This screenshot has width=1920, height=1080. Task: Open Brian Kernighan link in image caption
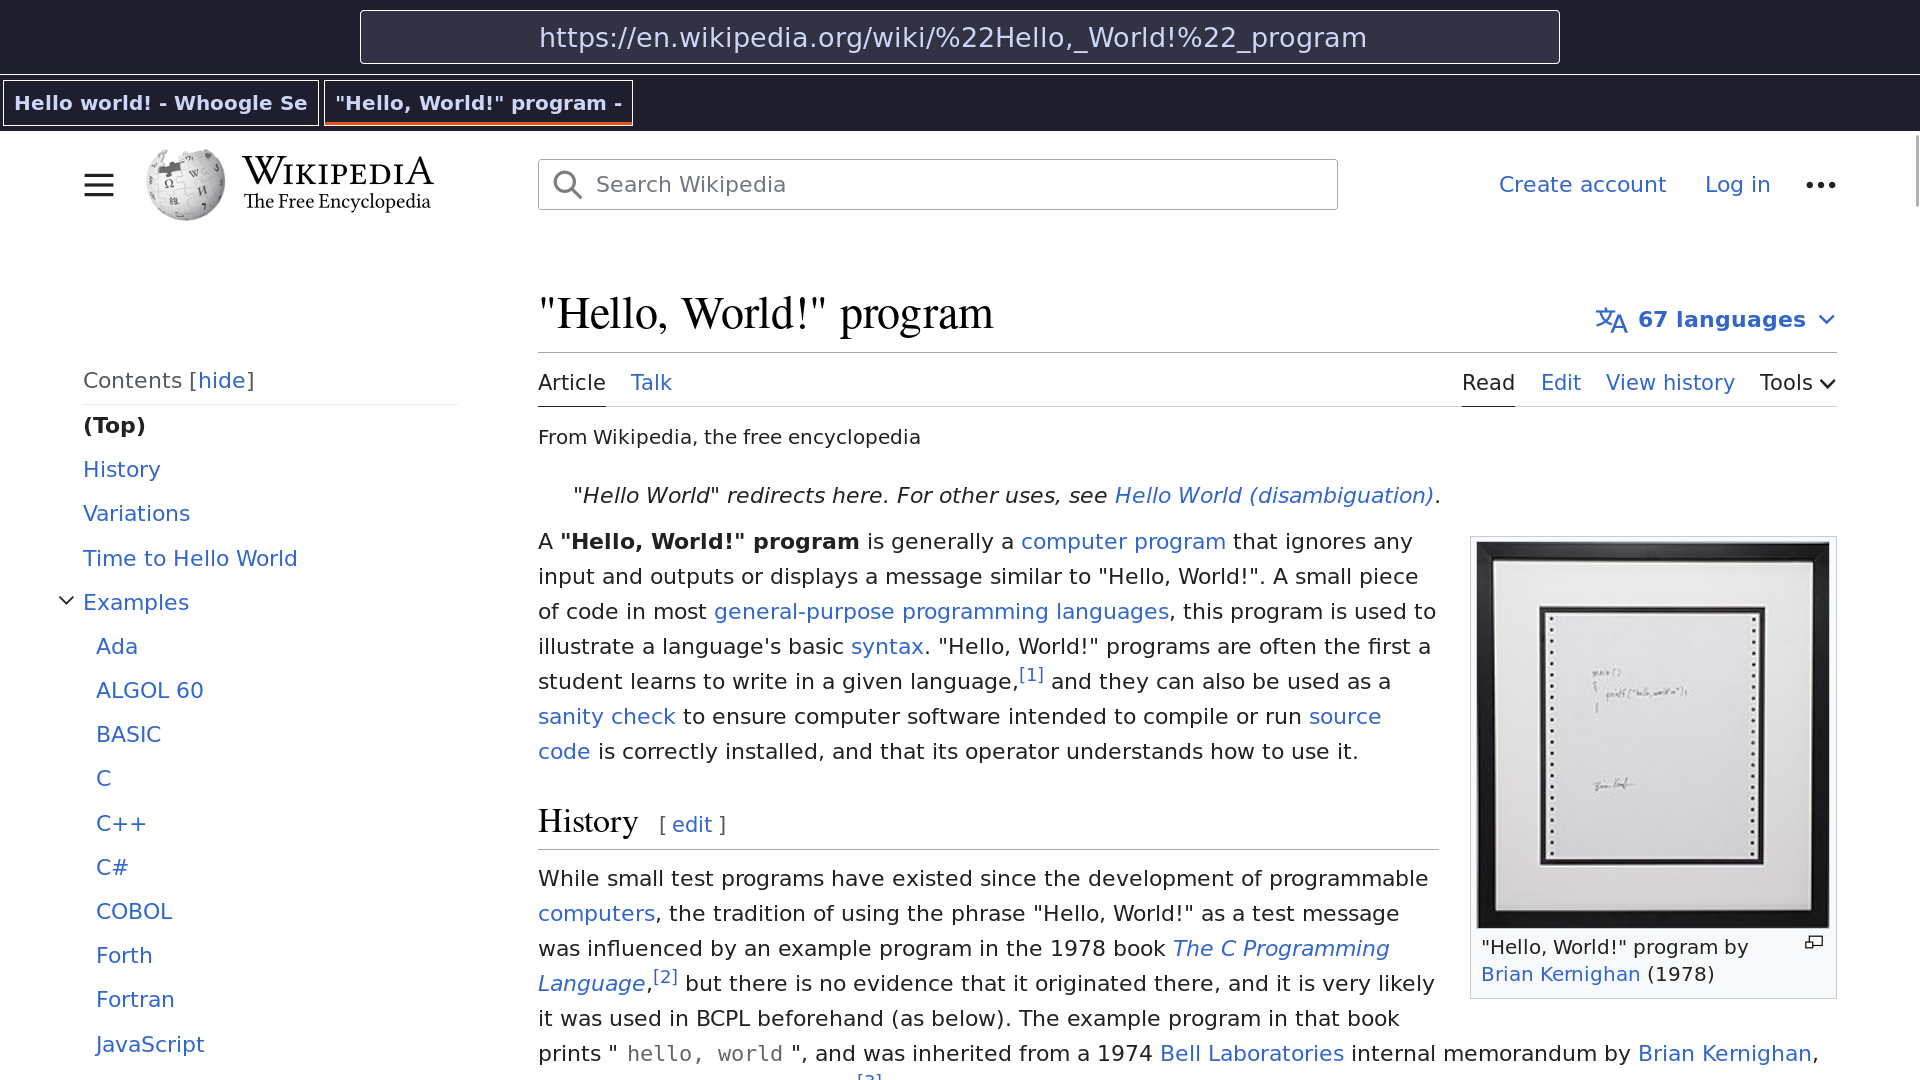coord(1560,975)
